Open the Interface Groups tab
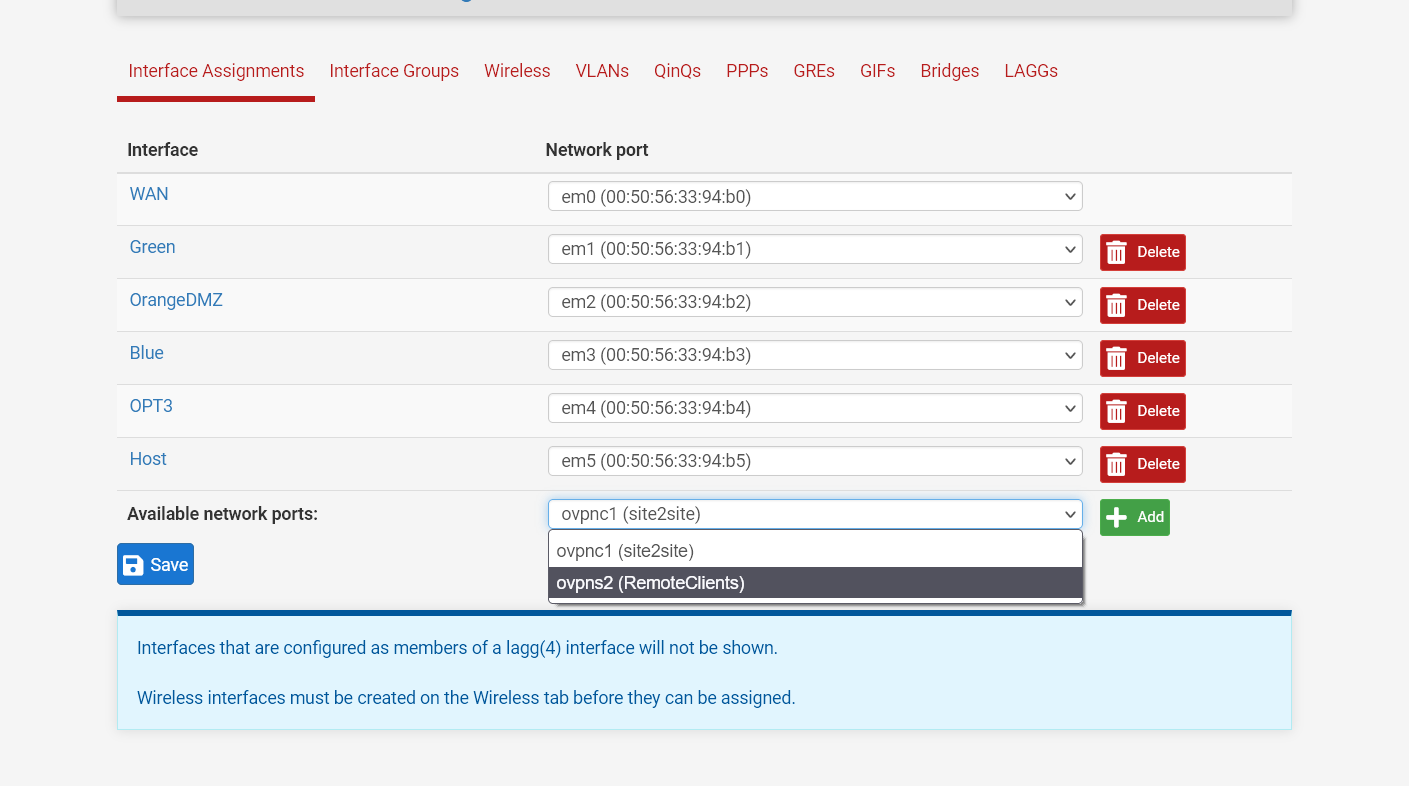Viewport: 1409px width, 786px height. [394, 71]
